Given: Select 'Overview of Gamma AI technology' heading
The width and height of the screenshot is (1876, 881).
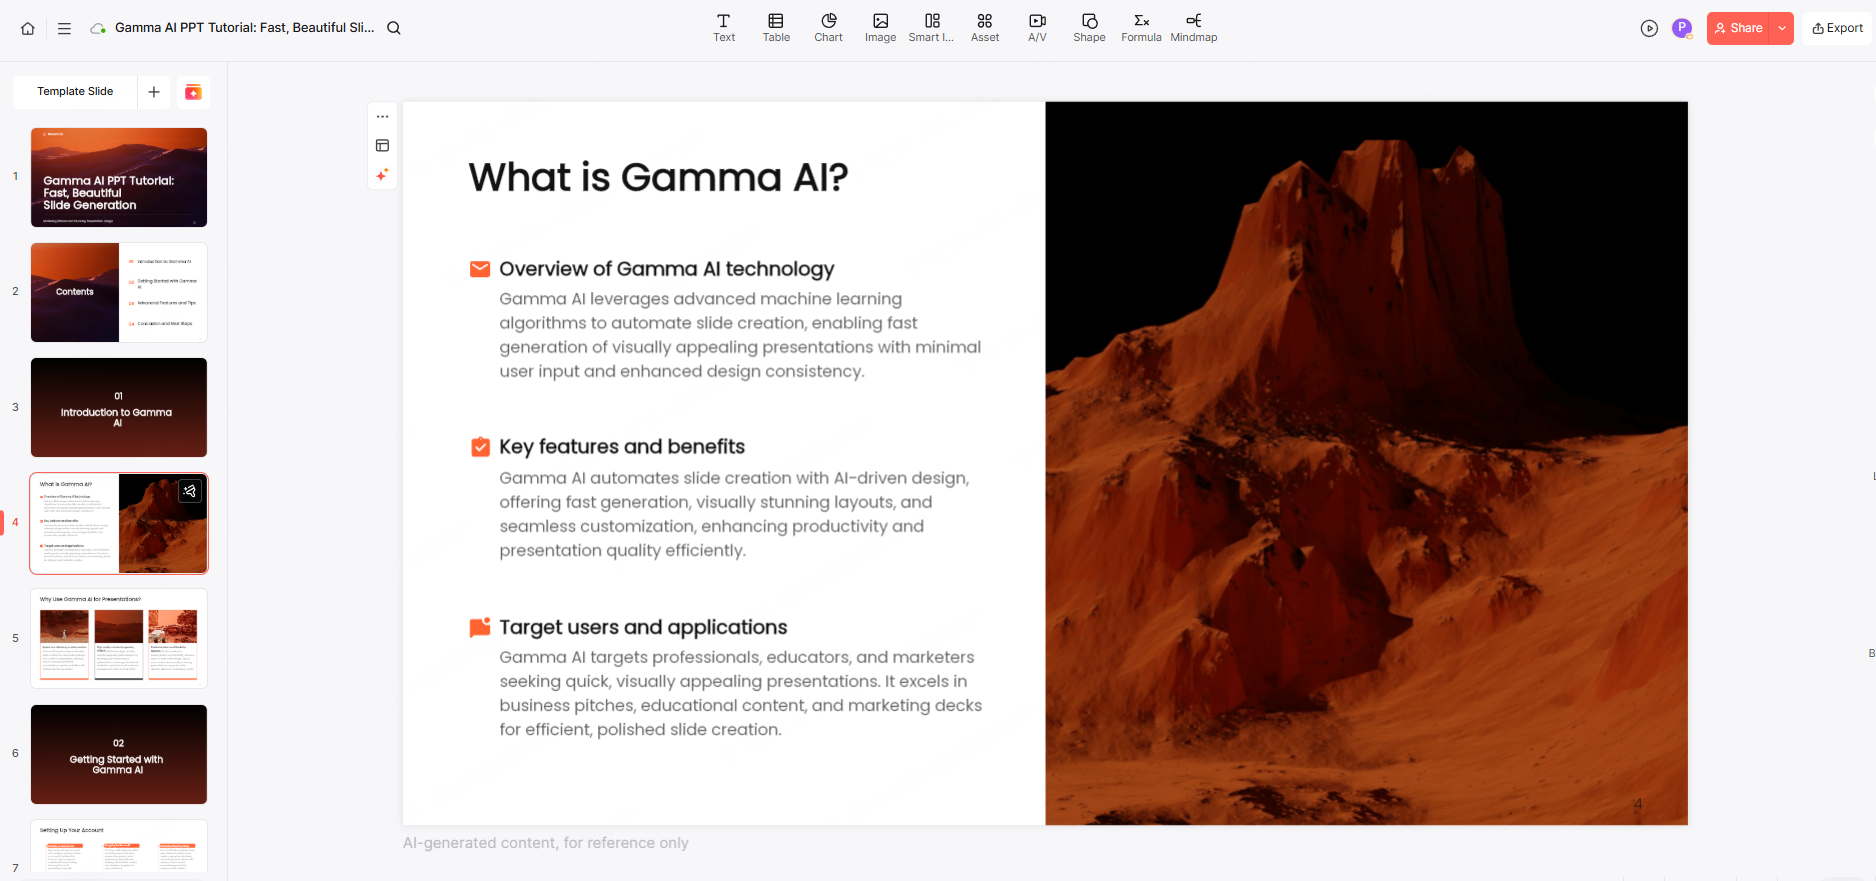Looking at the screenshot, I should 666,269.
